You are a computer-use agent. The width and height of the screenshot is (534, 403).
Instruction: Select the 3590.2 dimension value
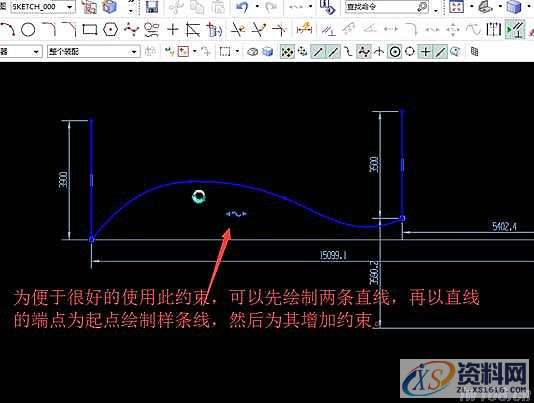point(374,273)
